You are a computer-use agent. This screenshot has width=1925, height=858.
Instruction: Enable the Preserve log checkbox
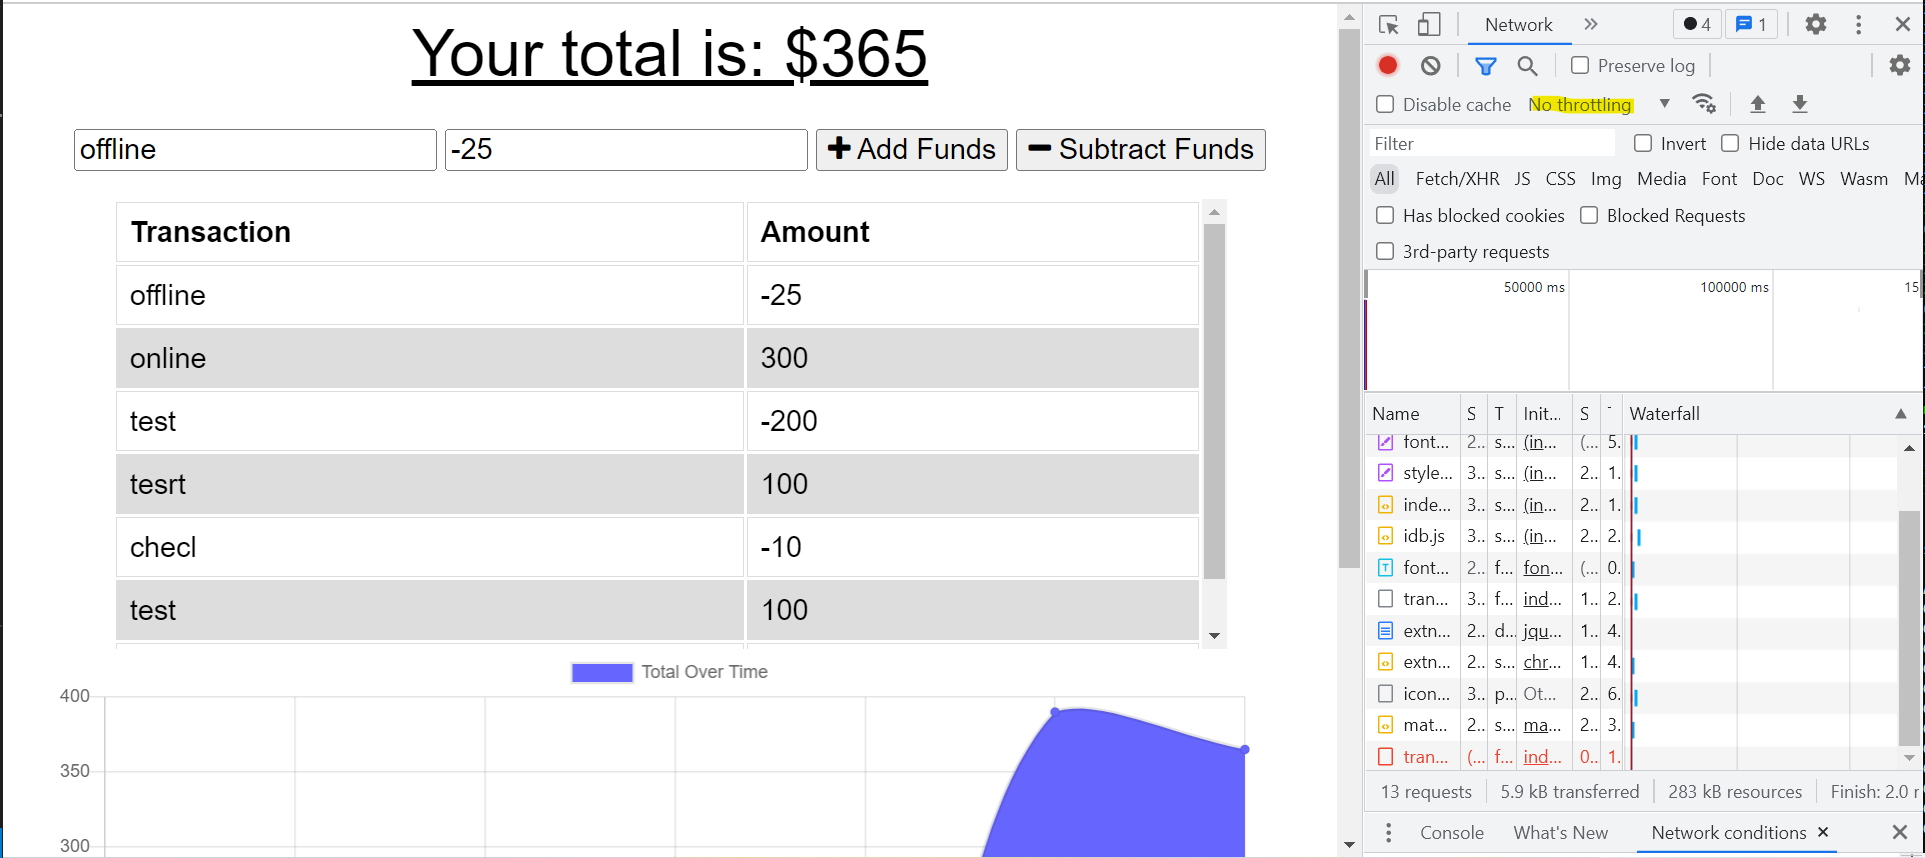pyautogui.click(x=1580, y=65)
